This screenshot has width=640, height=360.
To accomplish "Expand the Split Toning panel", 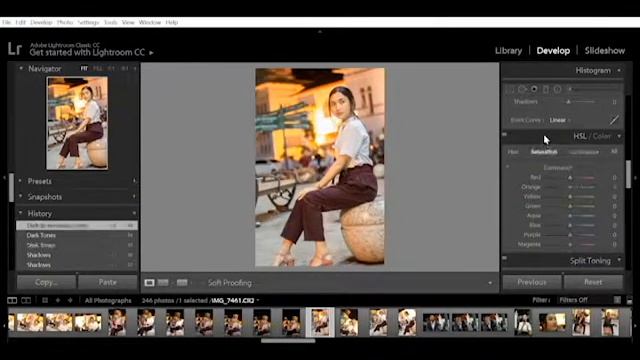I will pyautogui.click(x=619, y=260).
